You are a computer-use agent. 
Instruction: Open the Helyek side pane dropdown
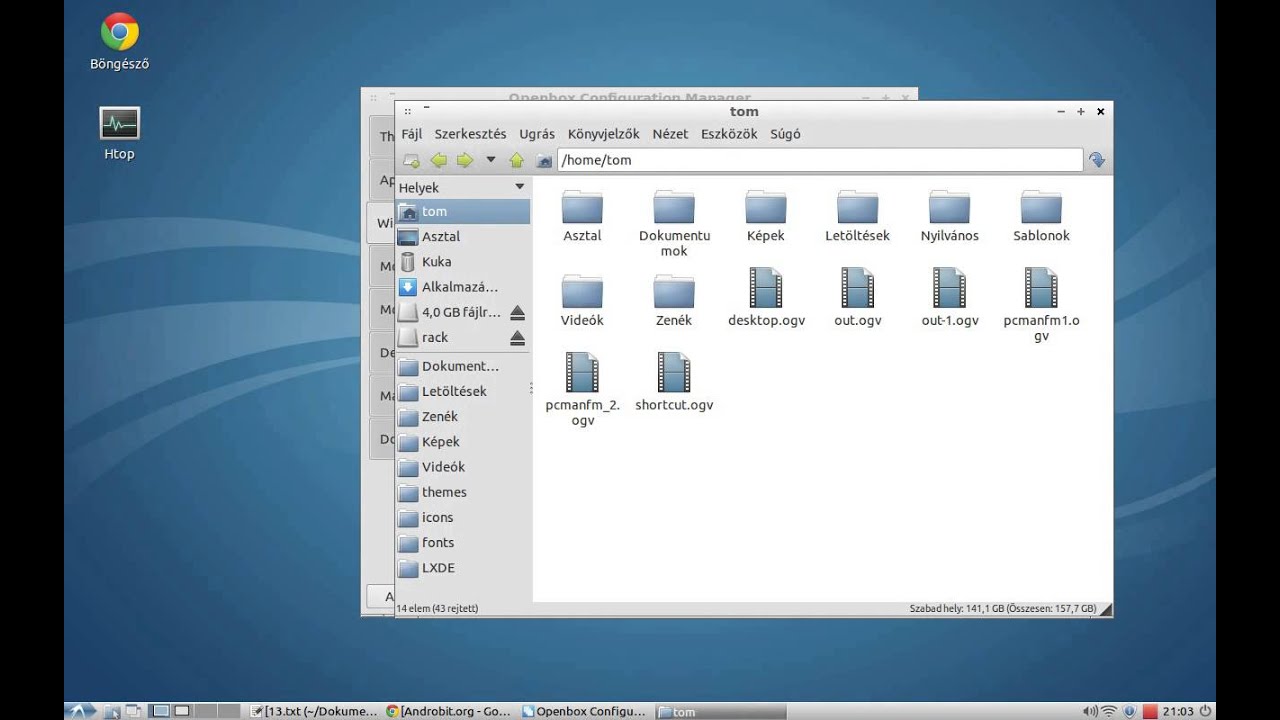[519, 187]
